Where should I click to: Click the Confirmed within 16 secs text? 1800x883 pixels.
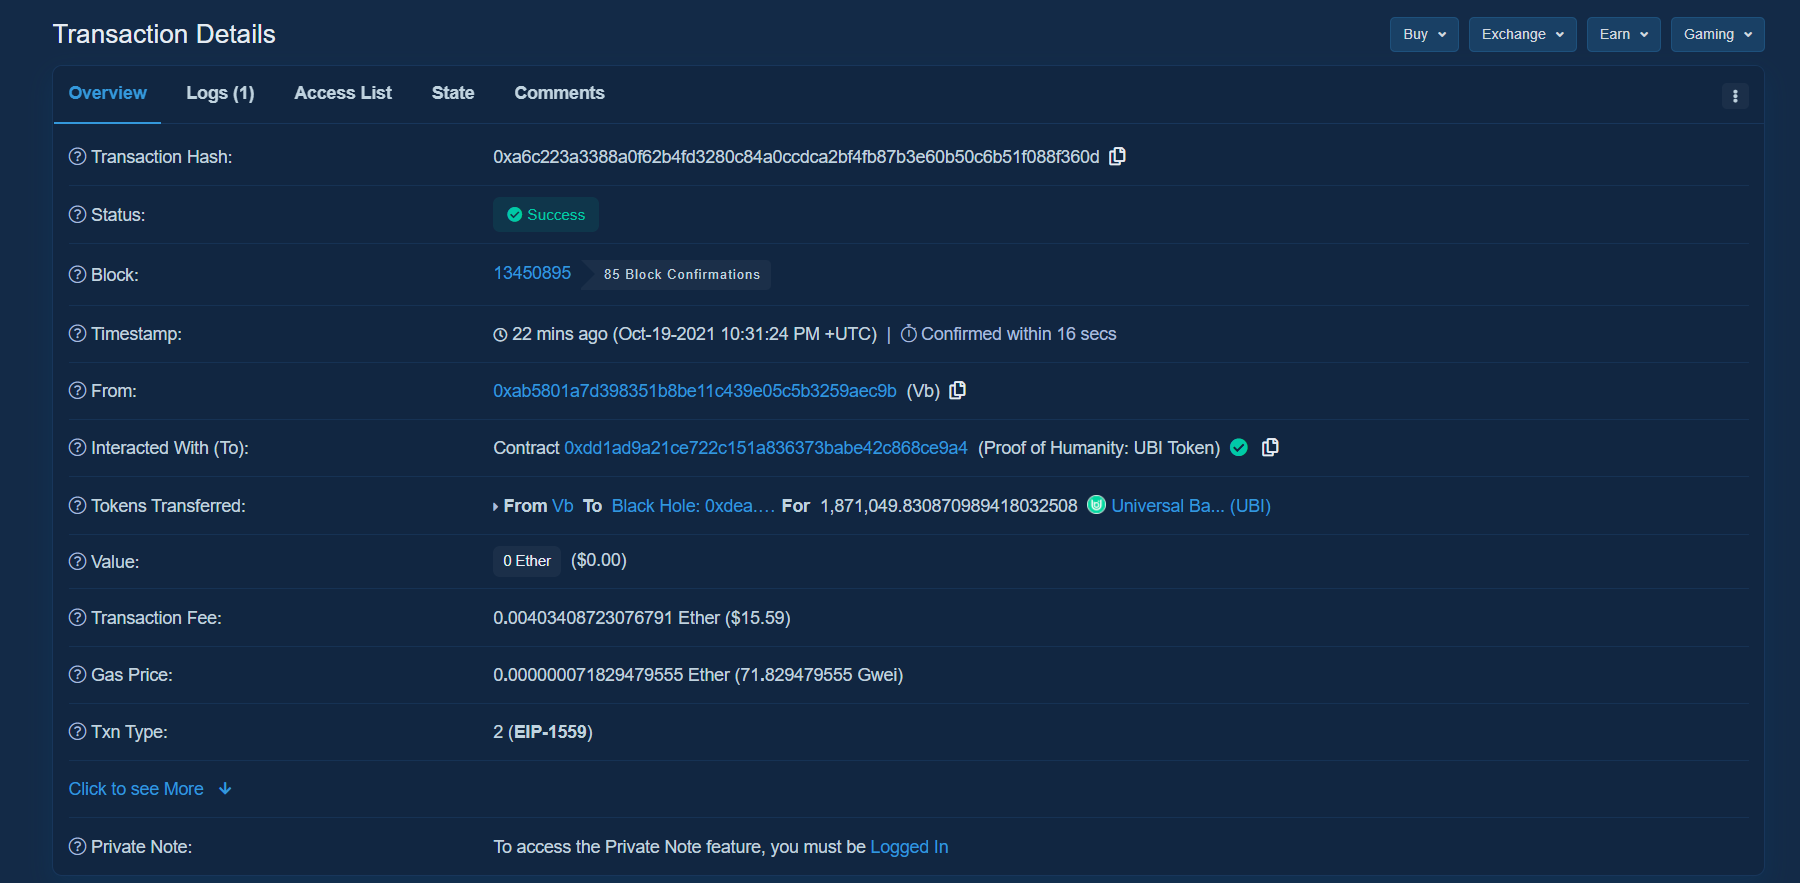coord(1018,334)
